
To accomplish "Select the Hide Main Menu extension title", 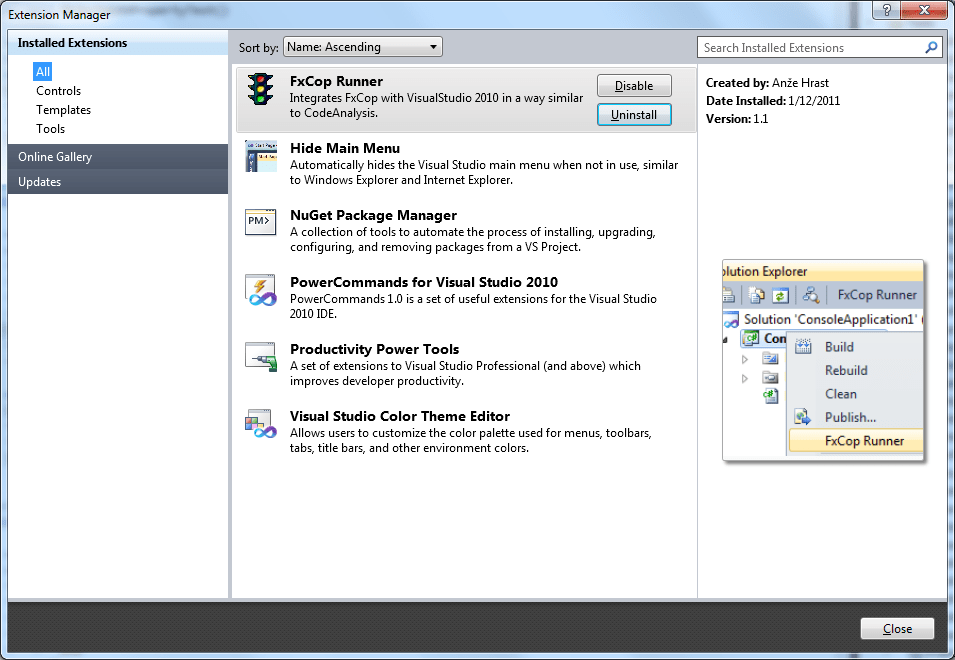I will [345, 148].
